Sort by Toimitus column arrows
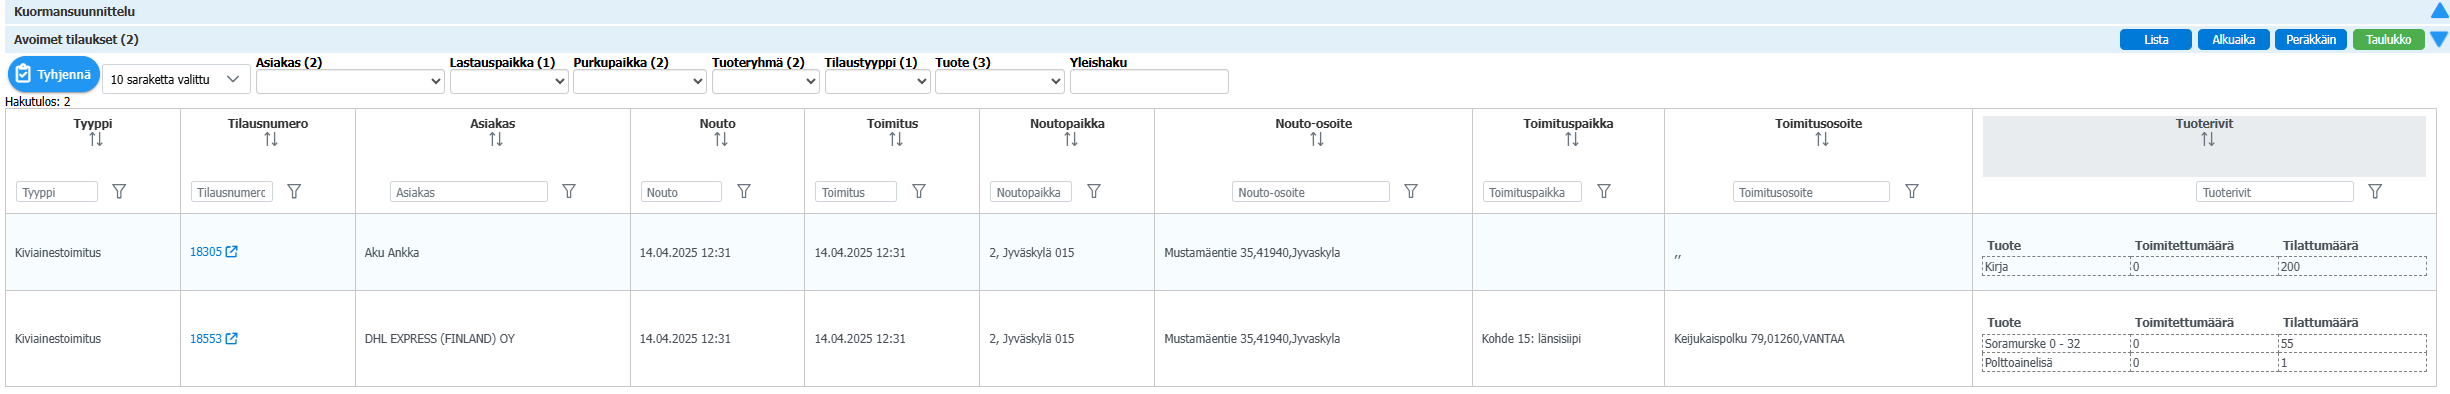2450x394 pixels. click(896, 140)
